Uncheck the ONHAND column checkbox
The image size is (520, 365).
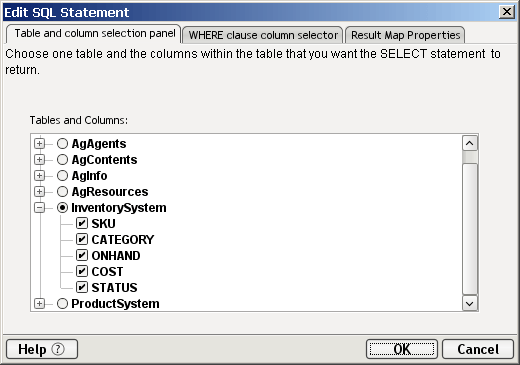82,255
